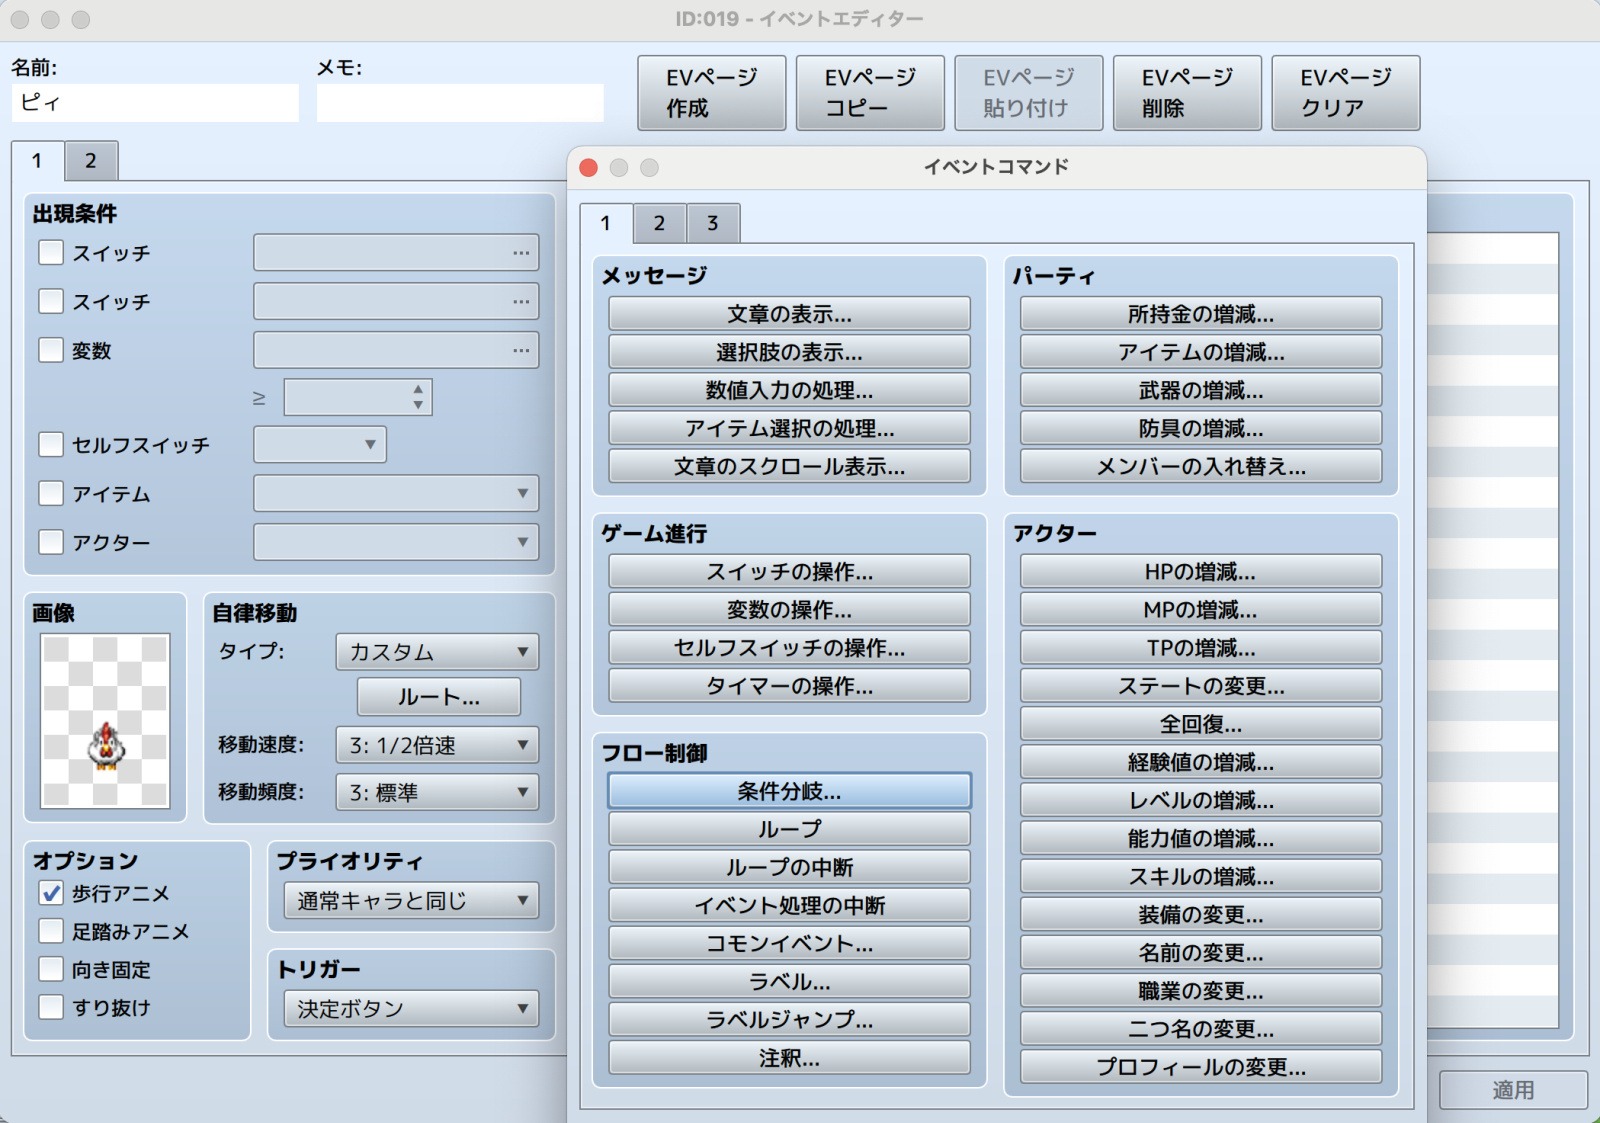The width and height of the screenshot is (1600, 1123).
Task: Open the プライオリティ dropdown
Action: click(x=411, y=901)
